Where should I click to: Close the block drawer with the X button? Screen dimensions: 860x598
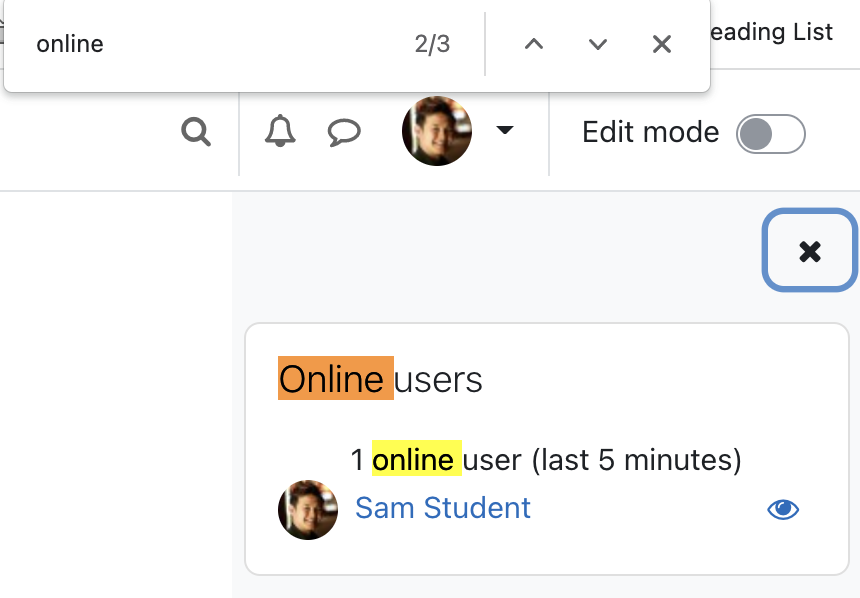click(x=810, y=251)
